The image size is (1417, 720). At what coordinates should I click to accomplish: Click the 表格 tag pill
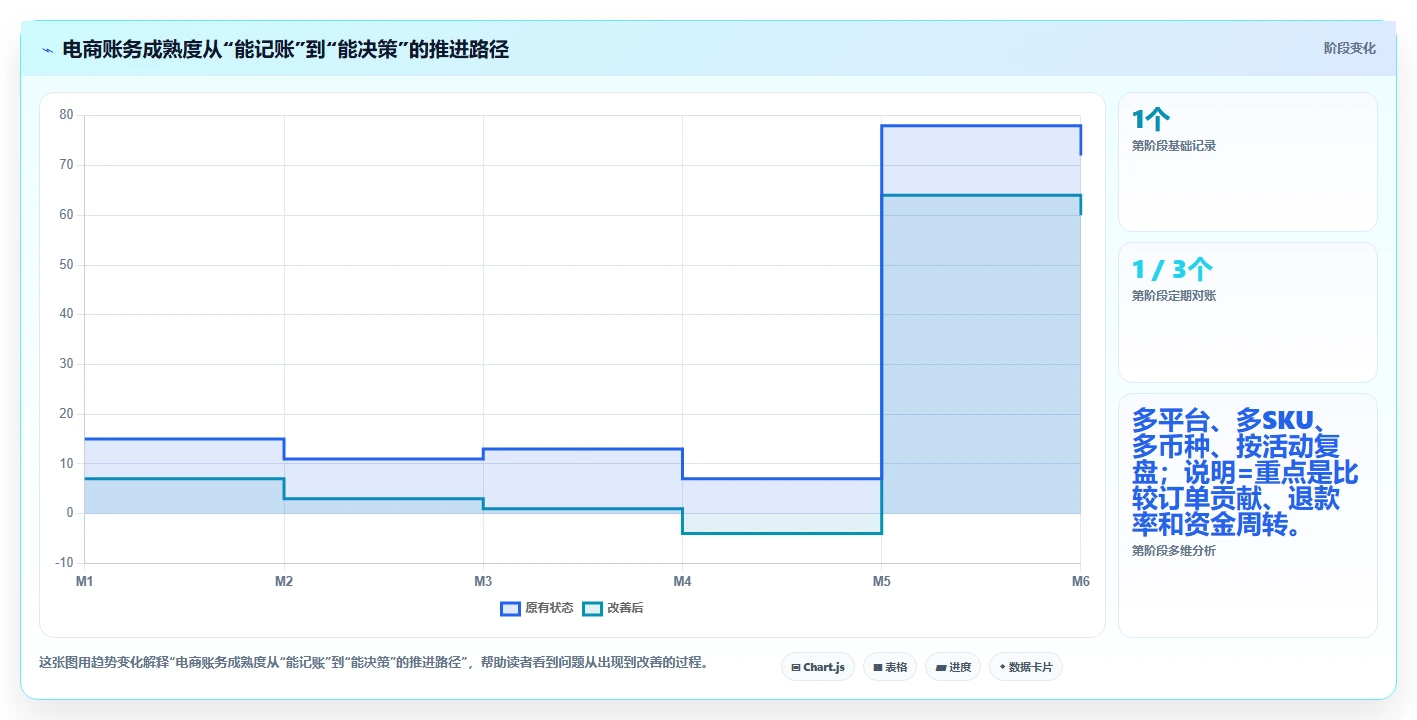pyautogui.click(x=890, y=667)
